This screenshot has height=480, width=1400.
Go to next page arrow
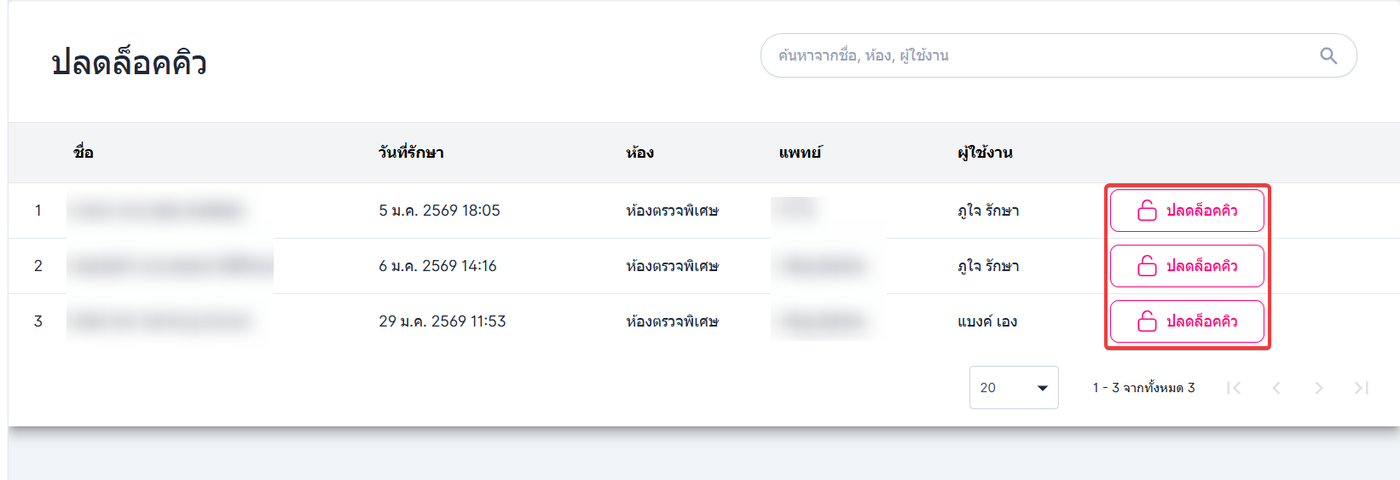(1319, 388)
